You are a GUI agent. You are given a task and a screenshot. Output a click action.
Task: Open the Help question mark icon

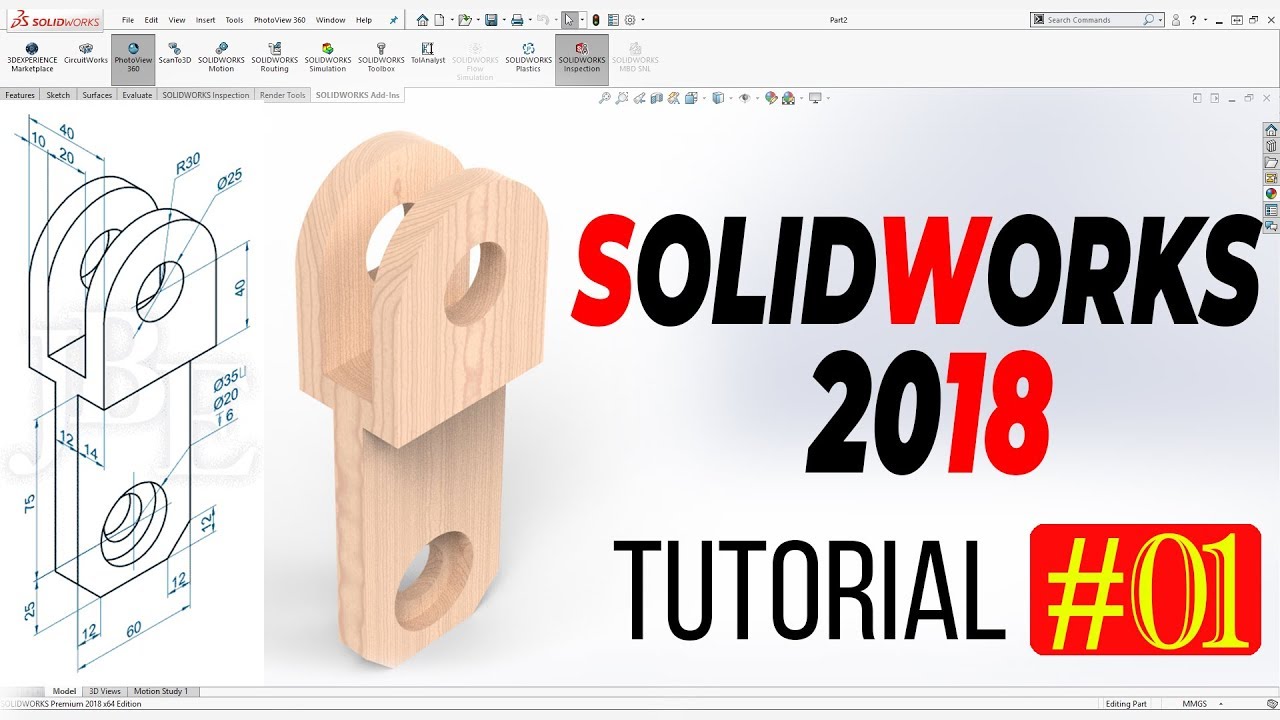coord(1192,20)
